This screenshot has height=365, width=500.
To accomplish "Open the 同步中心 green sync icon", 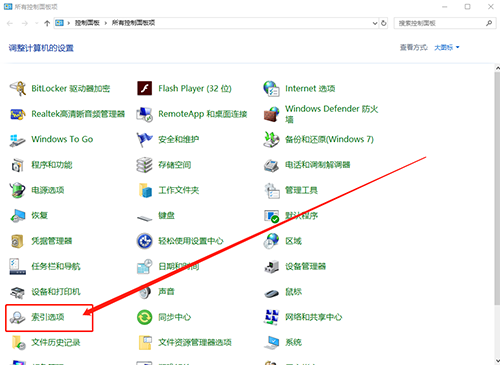I will (x=145, y=317).
